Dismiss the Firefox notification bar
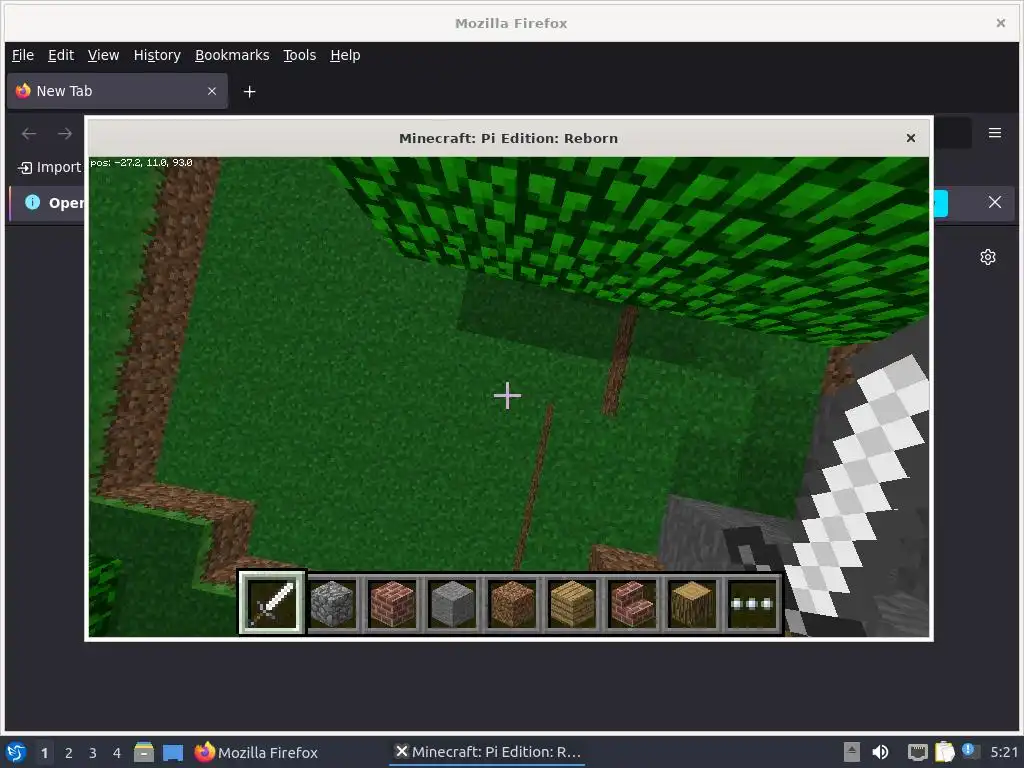 tap(995, 202)
